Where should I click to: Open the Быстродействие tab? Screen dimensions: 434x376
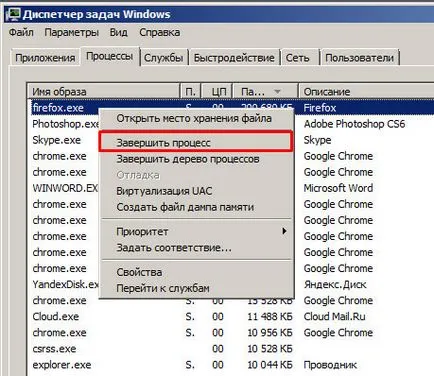click(x=234, y=58)
